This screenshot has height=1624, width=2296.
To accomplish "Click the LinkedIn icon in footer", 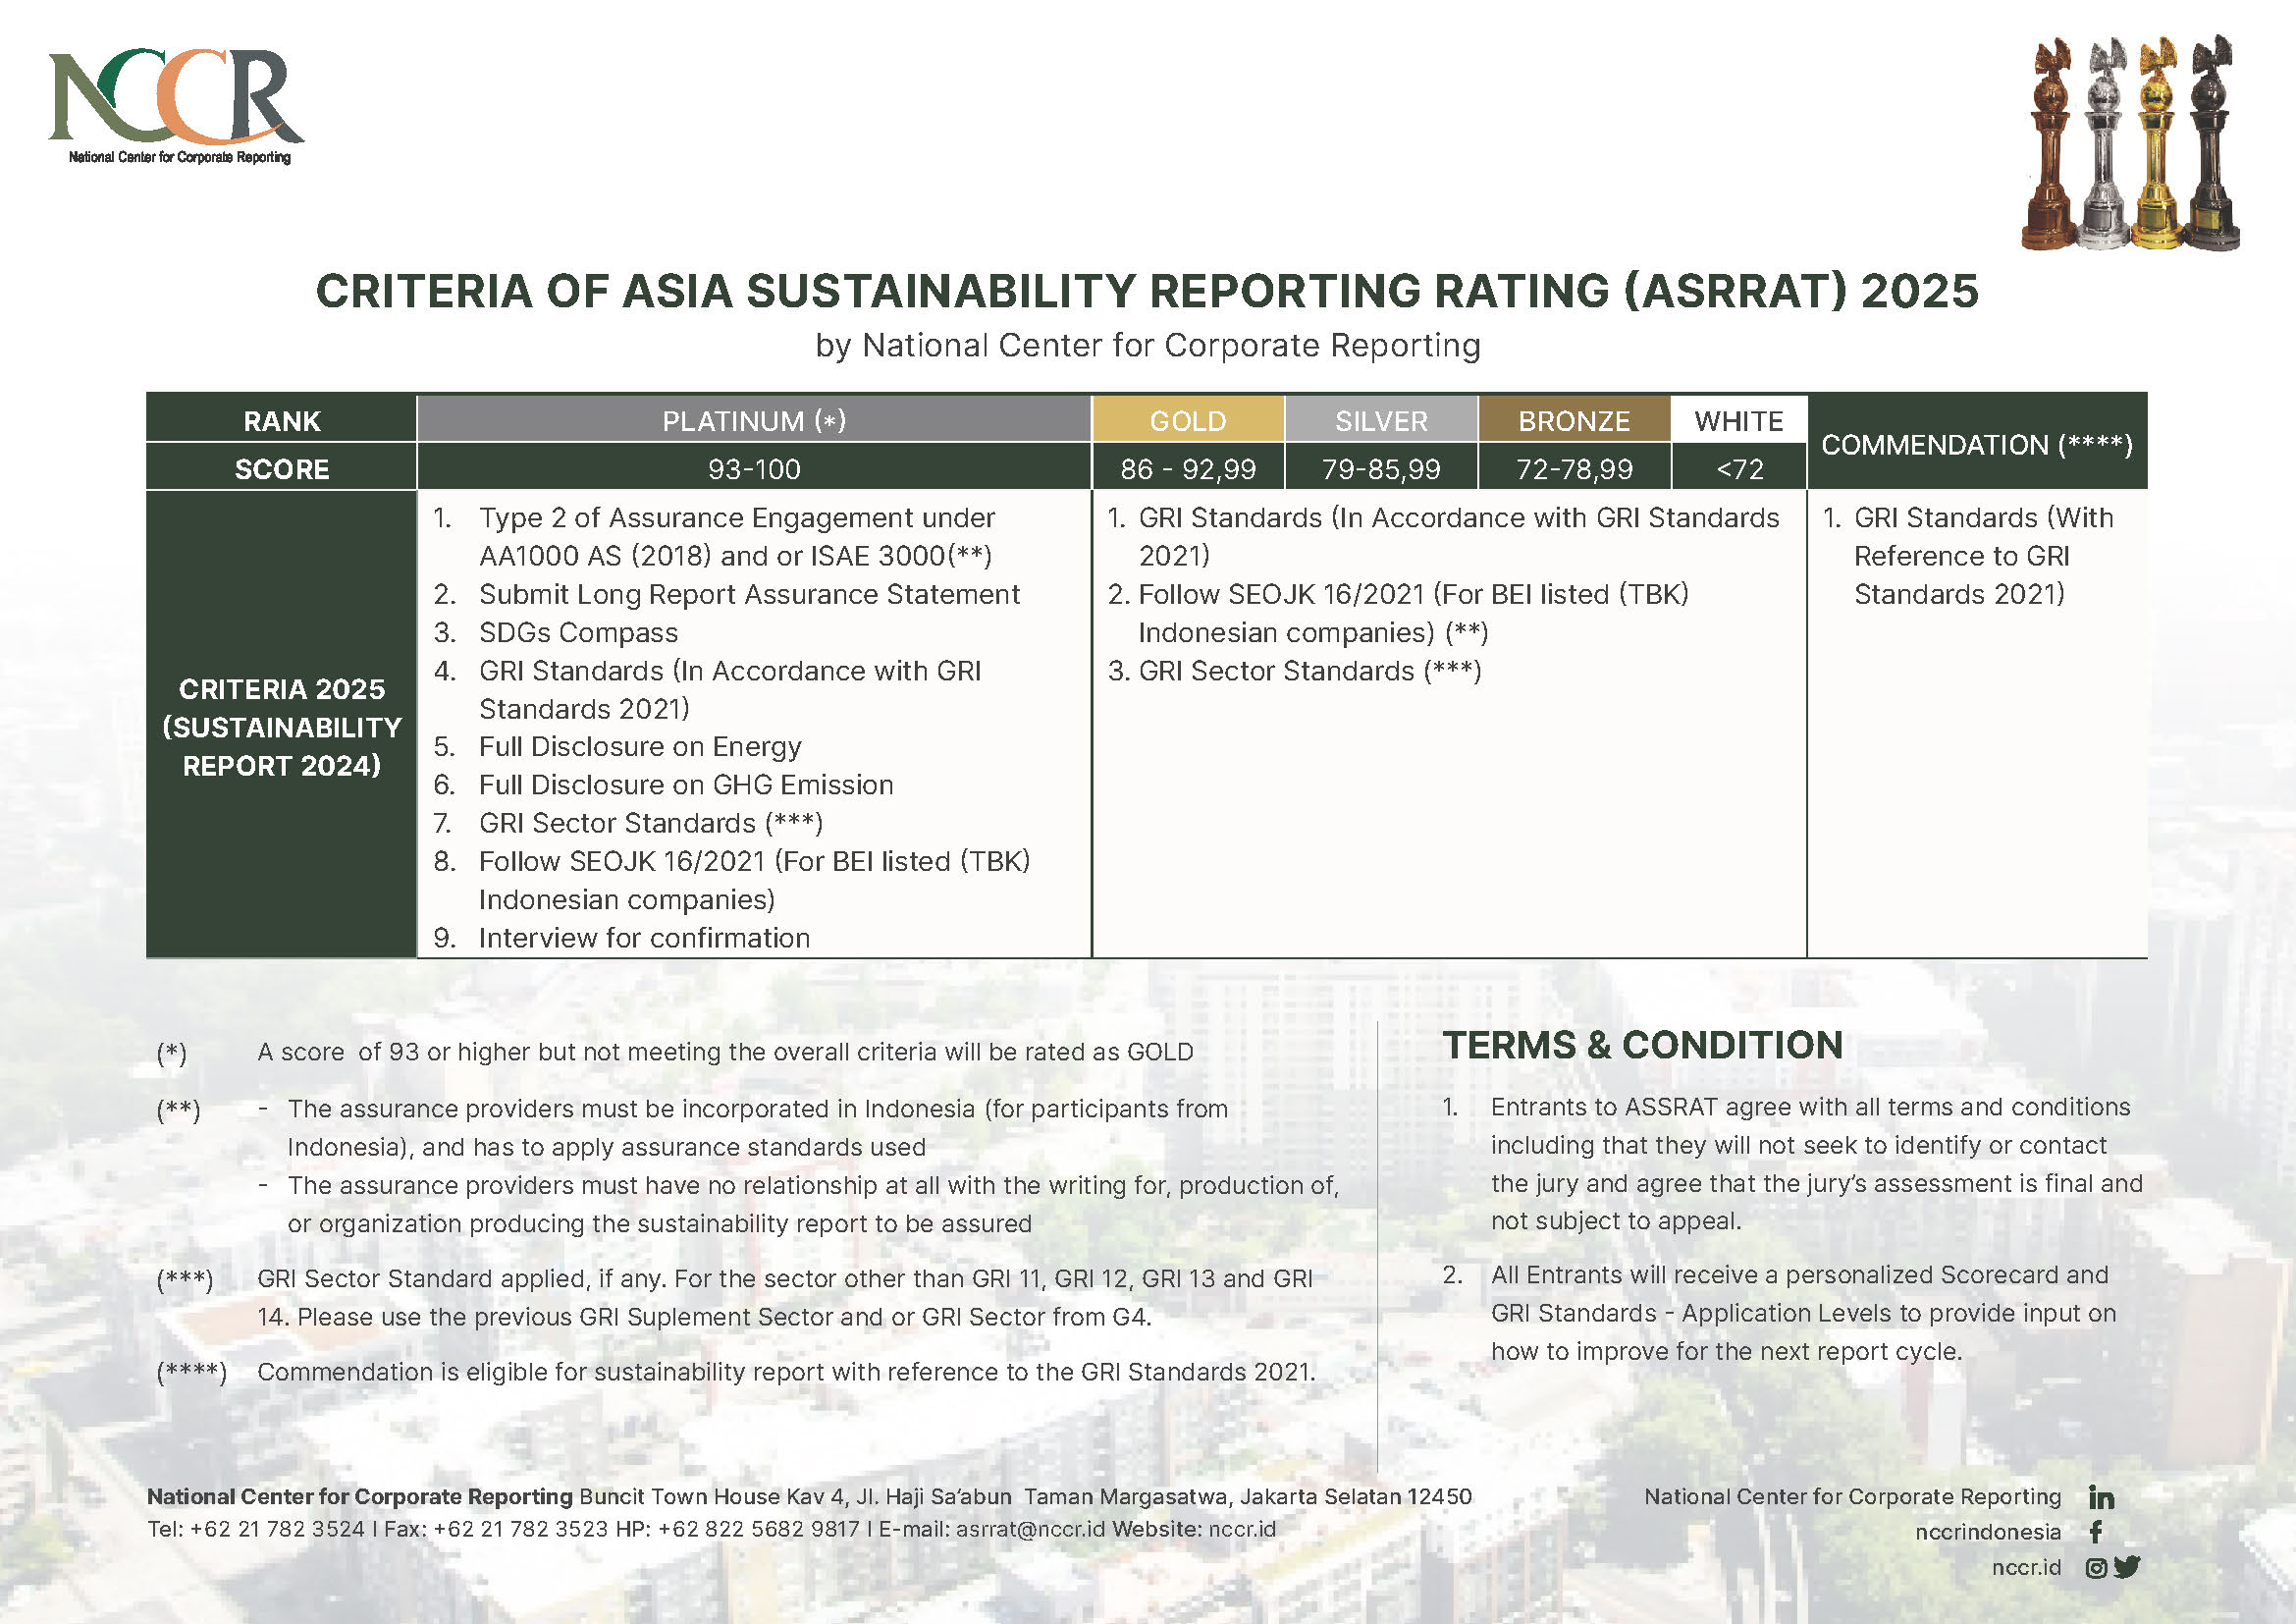I will (x=2101, y=1497).
